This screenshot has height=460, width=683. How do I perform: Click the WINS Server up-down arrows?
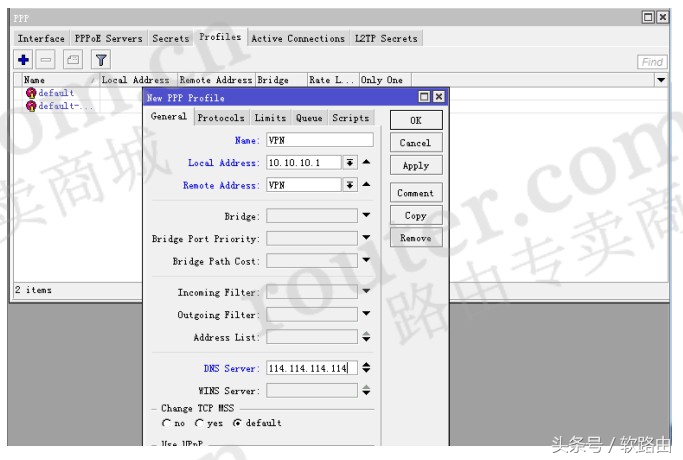366,390
